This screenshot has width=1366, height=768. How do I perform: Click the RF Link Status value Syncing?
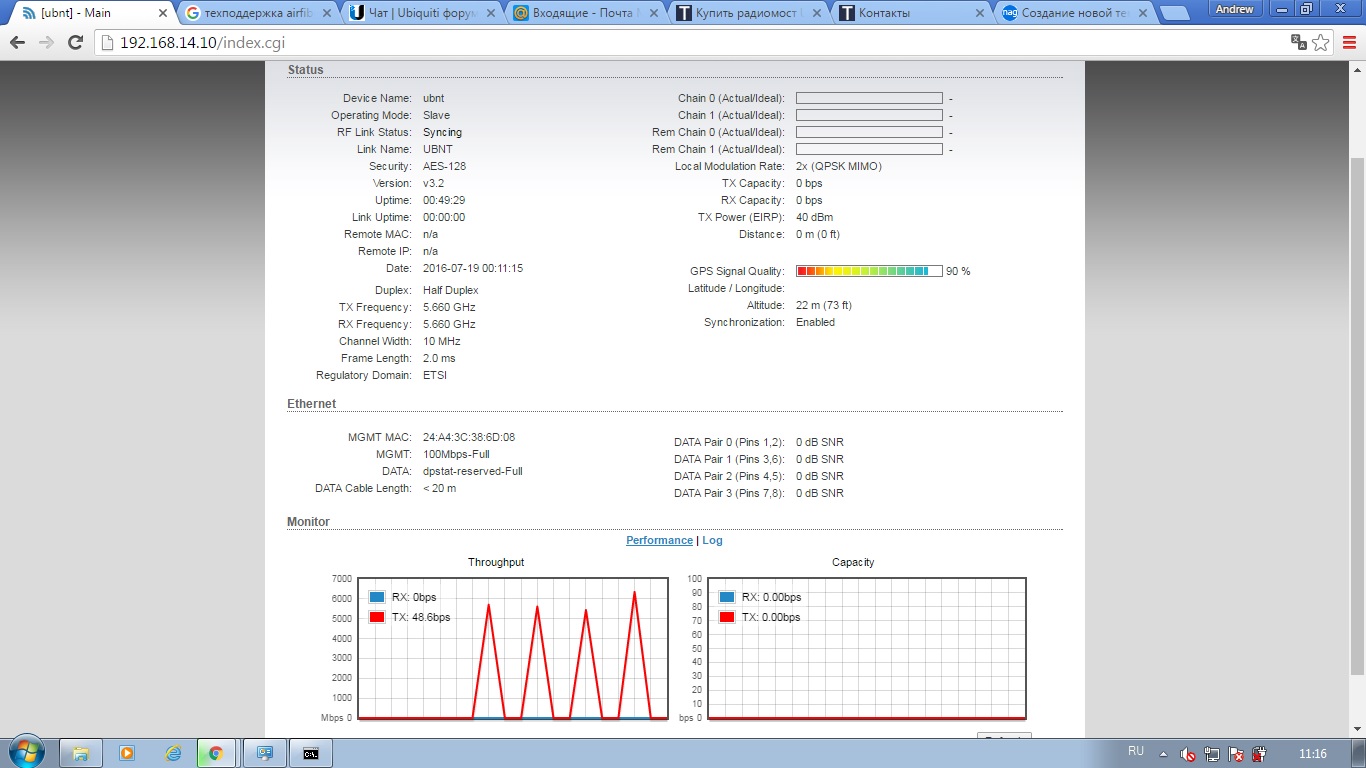[x=442, y=132]
